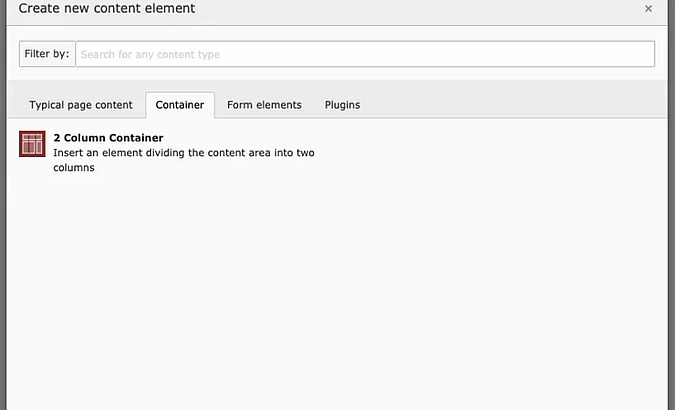Select the Container tab
Image resolution: width=675 pixels, height=410 pixels.
coord(180,105)
